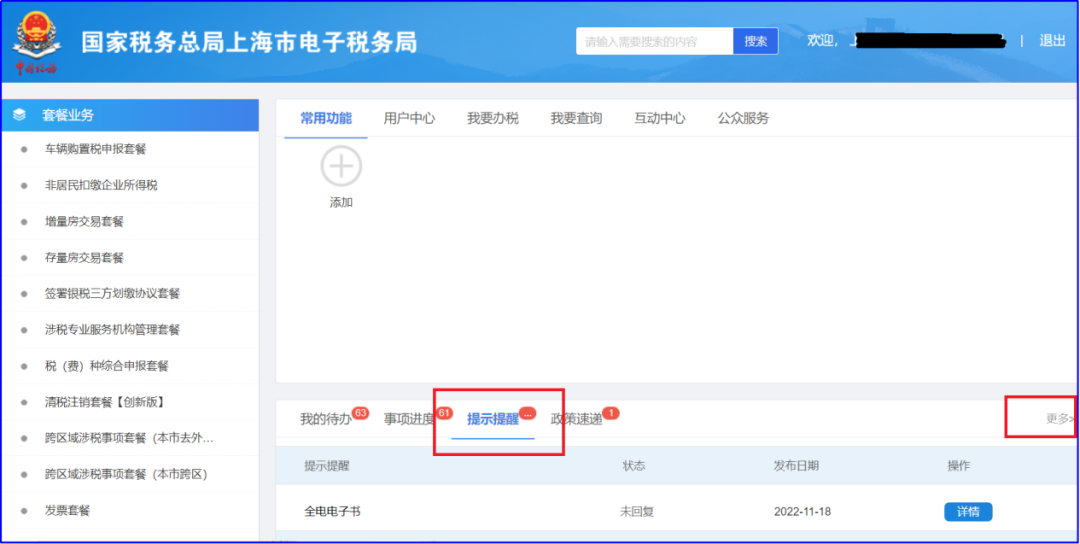Select the 提示提醒 tab
This screenshot has width=1080, height=544.
pyautogui.click(x=492, y=419)
